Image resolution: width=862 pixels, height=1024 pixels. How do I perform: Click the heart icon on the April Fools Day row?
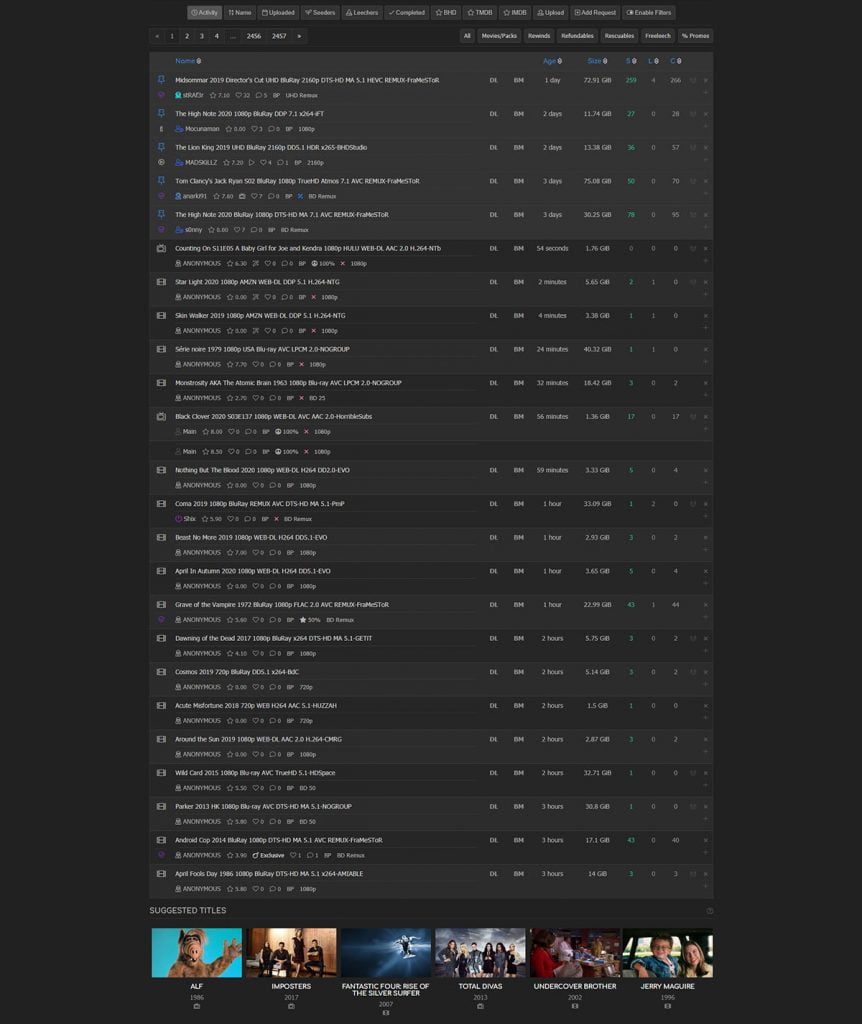693,874
